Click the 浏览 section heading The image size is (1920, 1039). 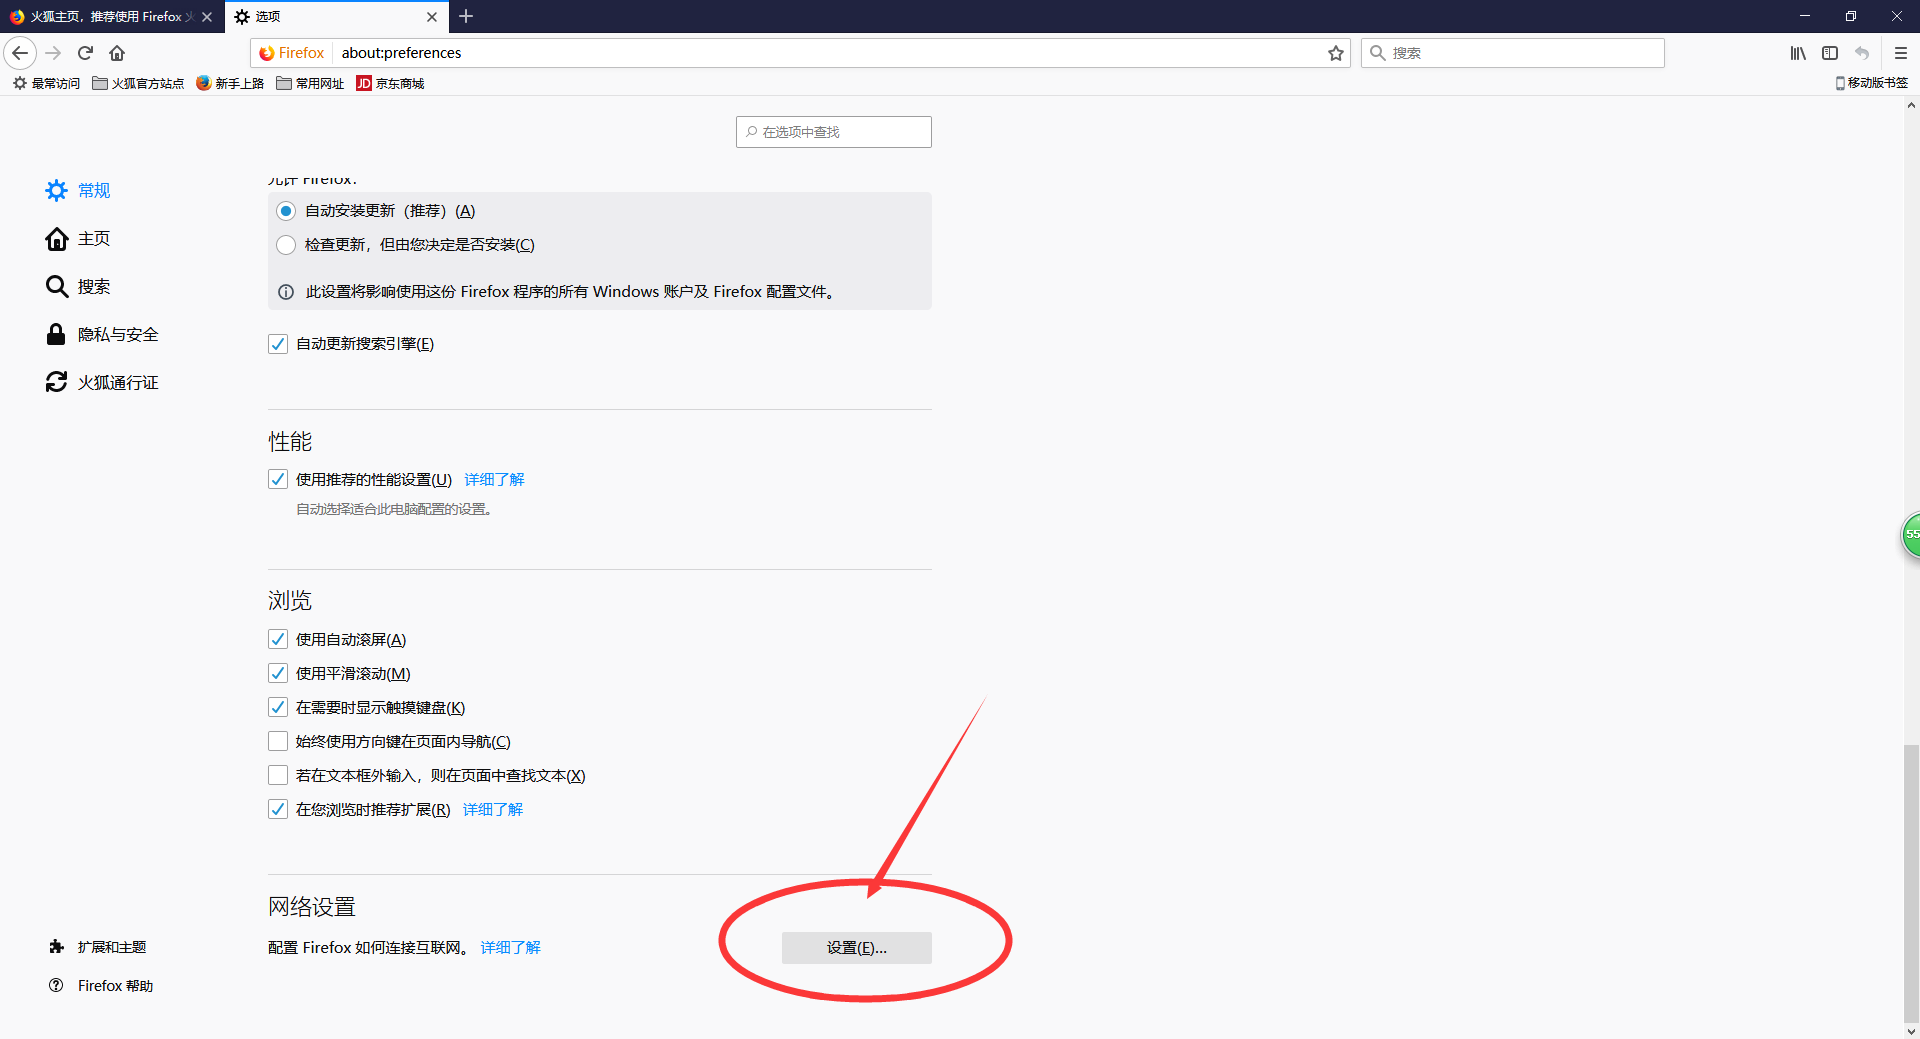point(290,601)
